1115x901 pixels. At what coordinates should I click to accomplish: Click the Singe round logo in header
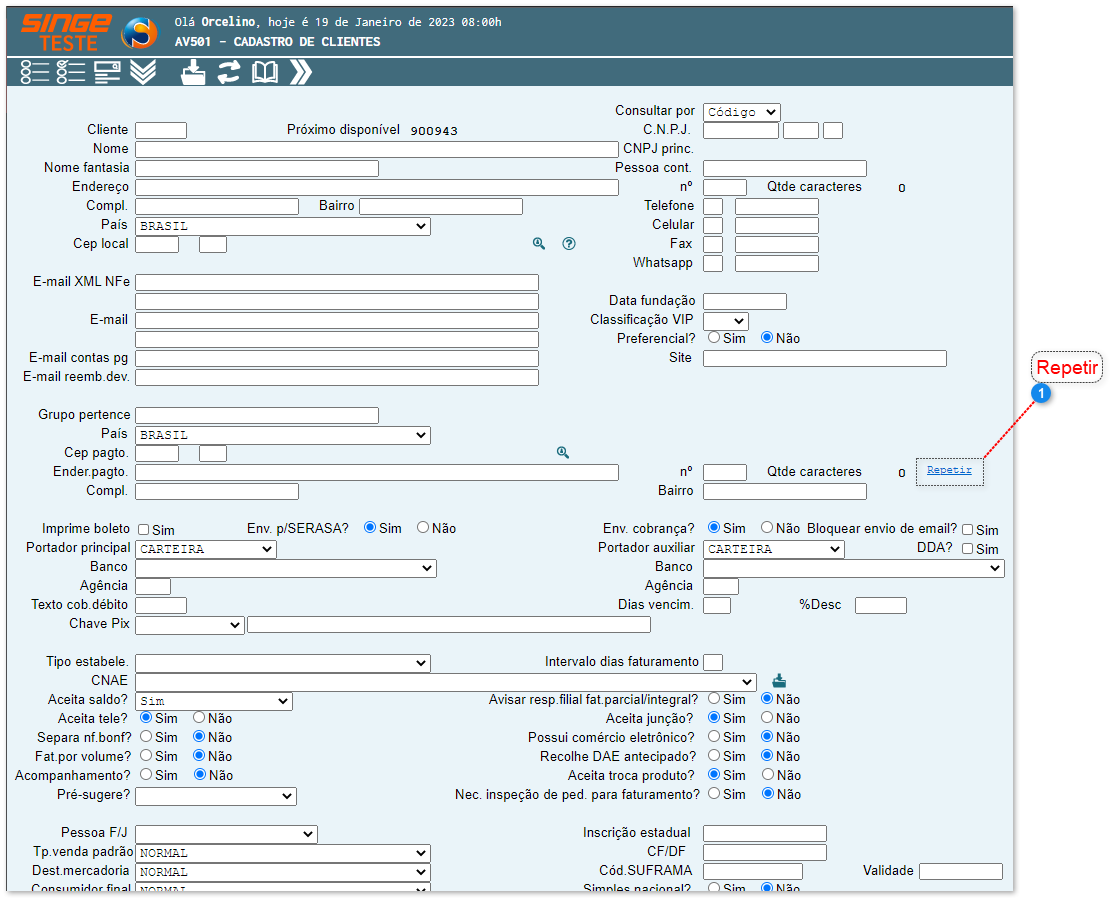pos(139,33)
